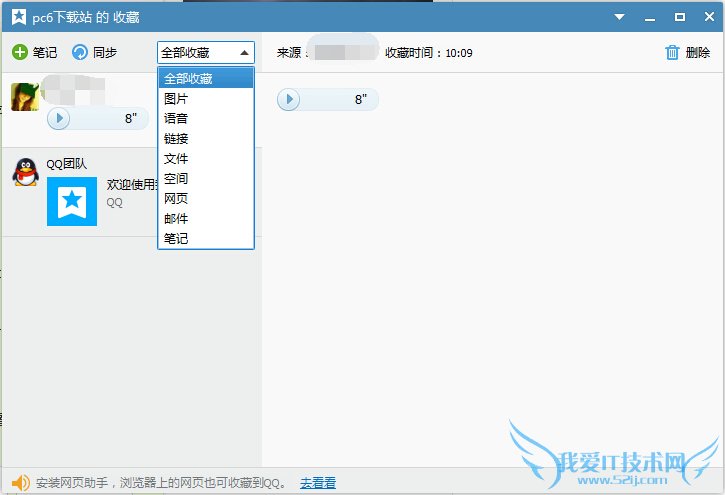Select 全部收藏 in the dropdown list
The image size is (725, 495).
coord(206,78)
